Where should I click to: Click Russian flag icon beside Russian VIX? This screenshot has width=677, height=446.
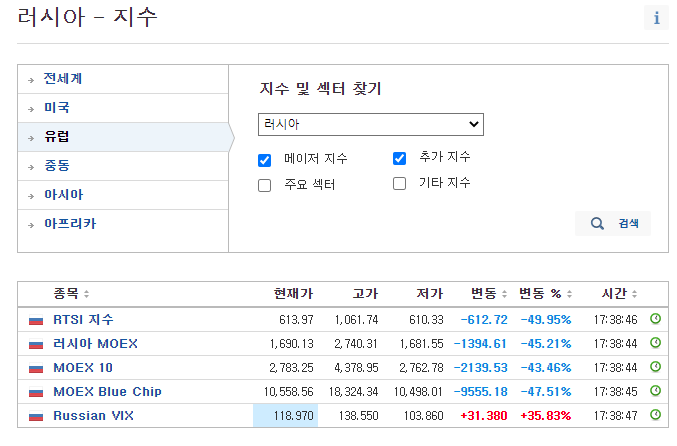click(x=36, y=416)
